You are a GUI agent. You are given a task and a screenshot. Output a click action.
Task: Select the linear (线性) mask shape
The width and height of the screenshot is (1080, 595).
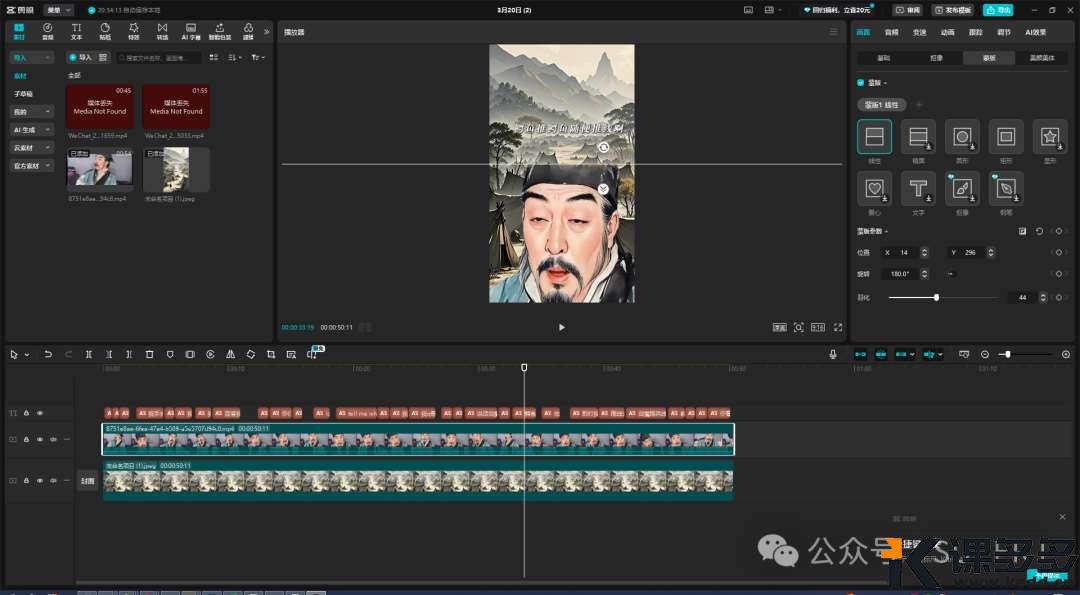point(874,137)
